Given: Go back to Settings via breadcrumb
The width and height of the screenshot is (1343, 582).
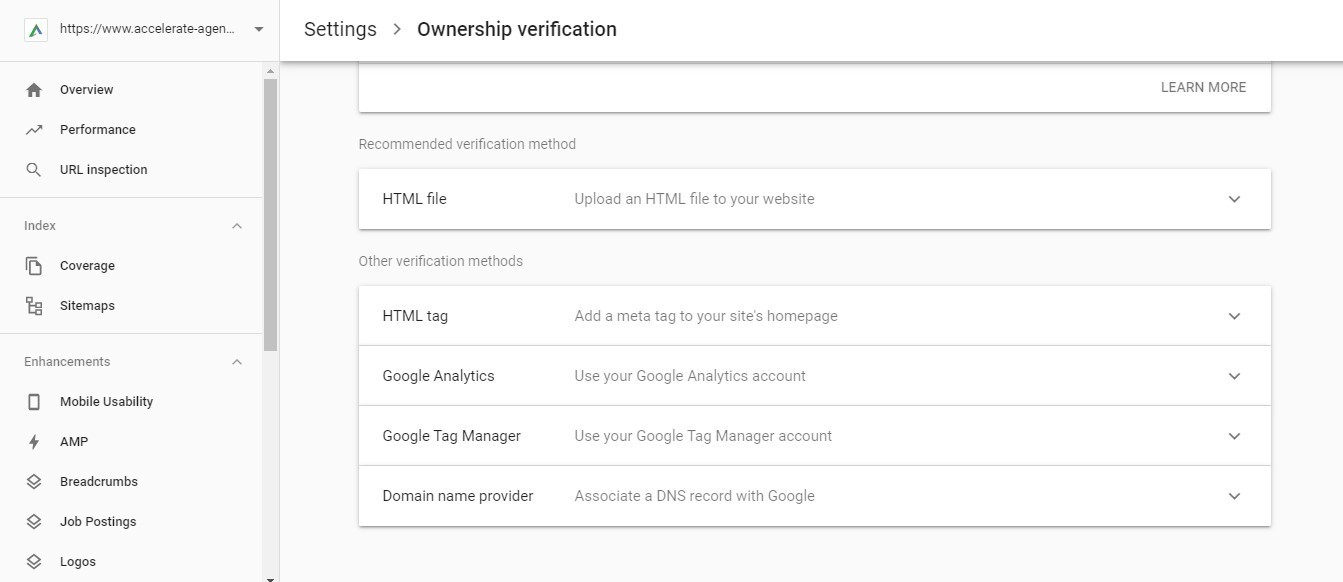Looking at the screenshot, I should coord(340,30).
